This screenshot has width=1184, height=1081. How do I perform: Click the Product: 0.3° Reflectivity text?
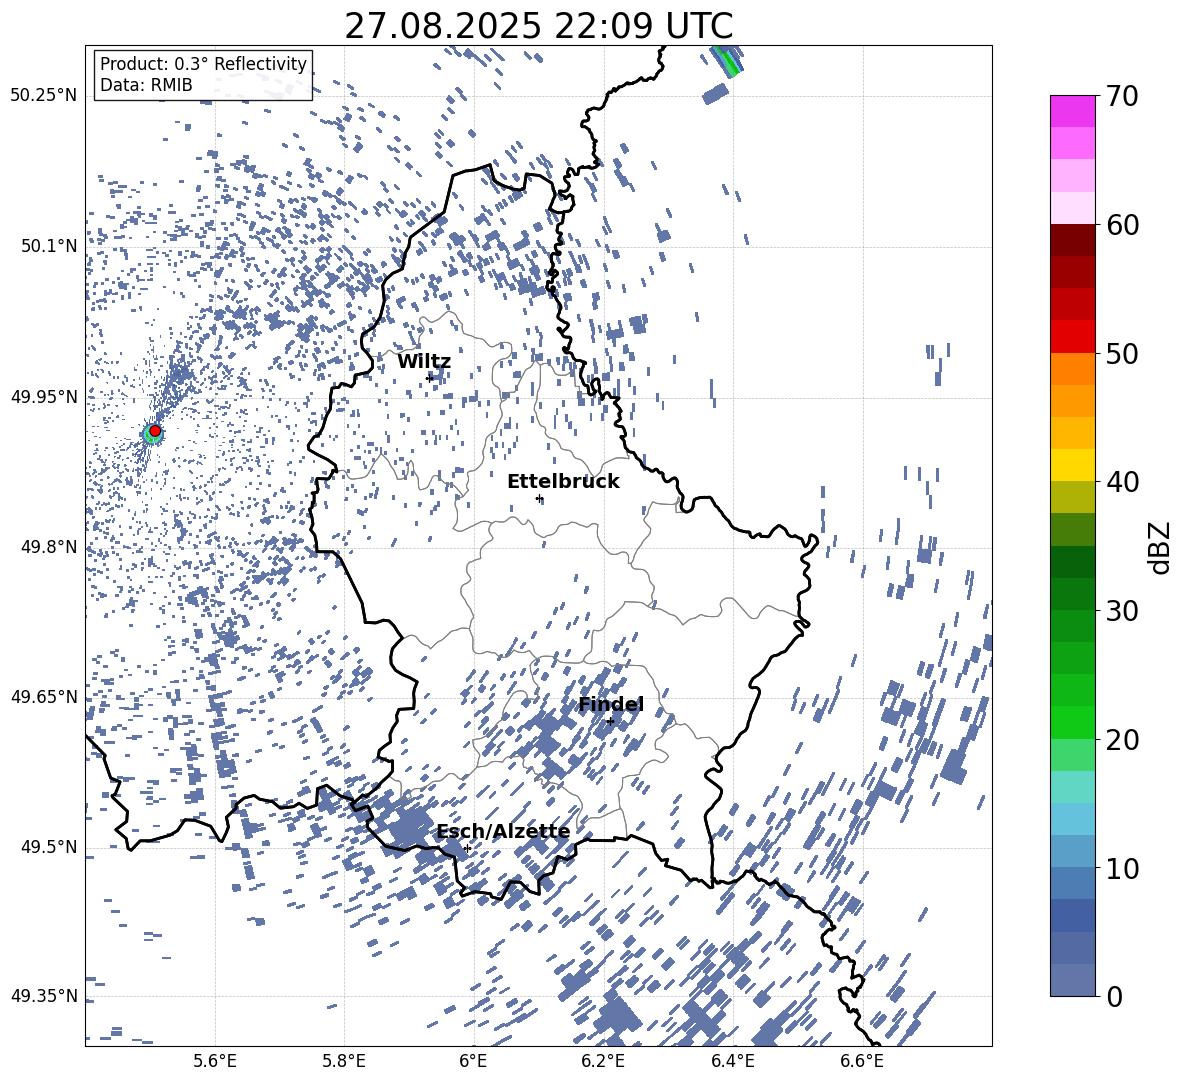203,64
